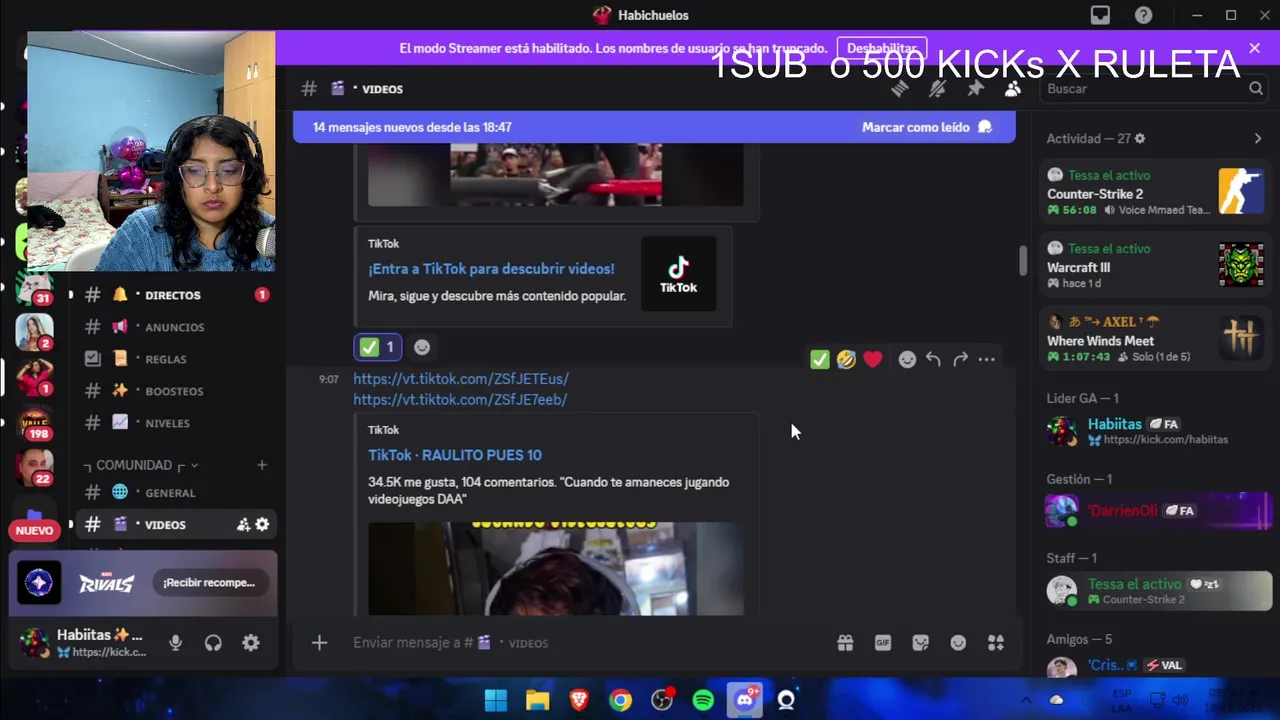
Task: Open the RAULITO PUES video preview thumbnail
Action: (556, 568)
